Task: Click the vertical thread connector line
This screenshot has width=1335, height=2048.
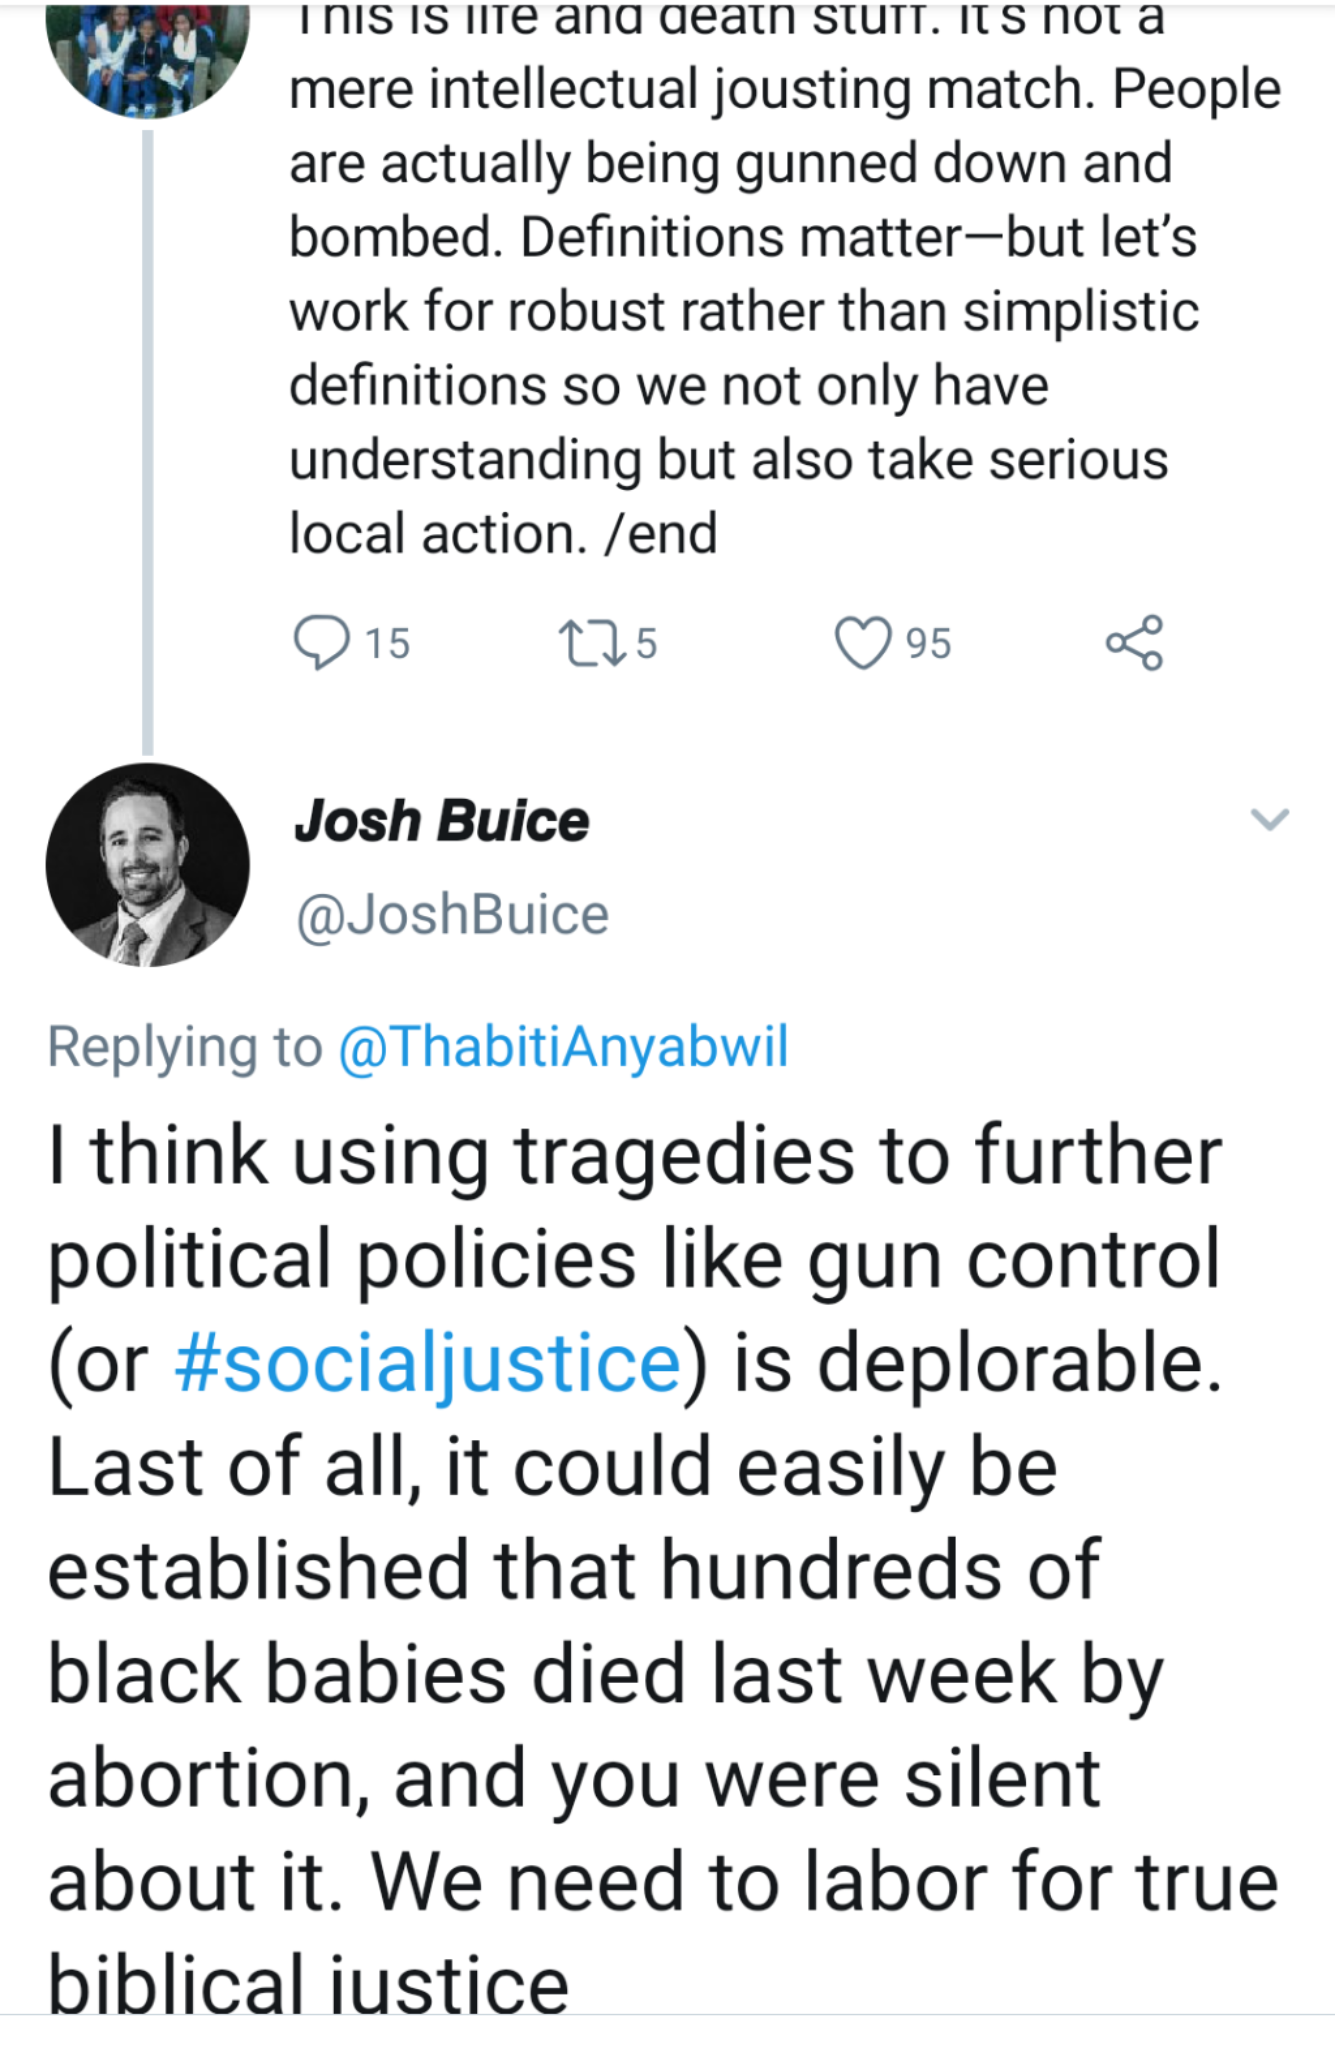Action: click(x=148, y=440)
